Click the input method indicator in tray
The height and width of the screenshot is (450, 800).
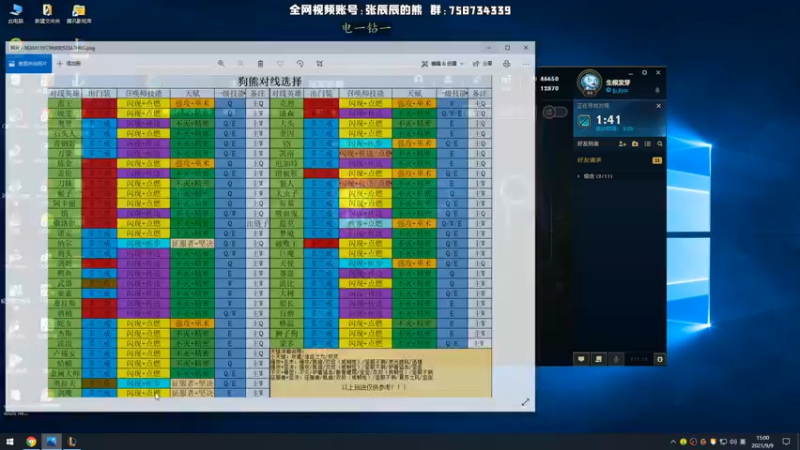click(743, 442)
